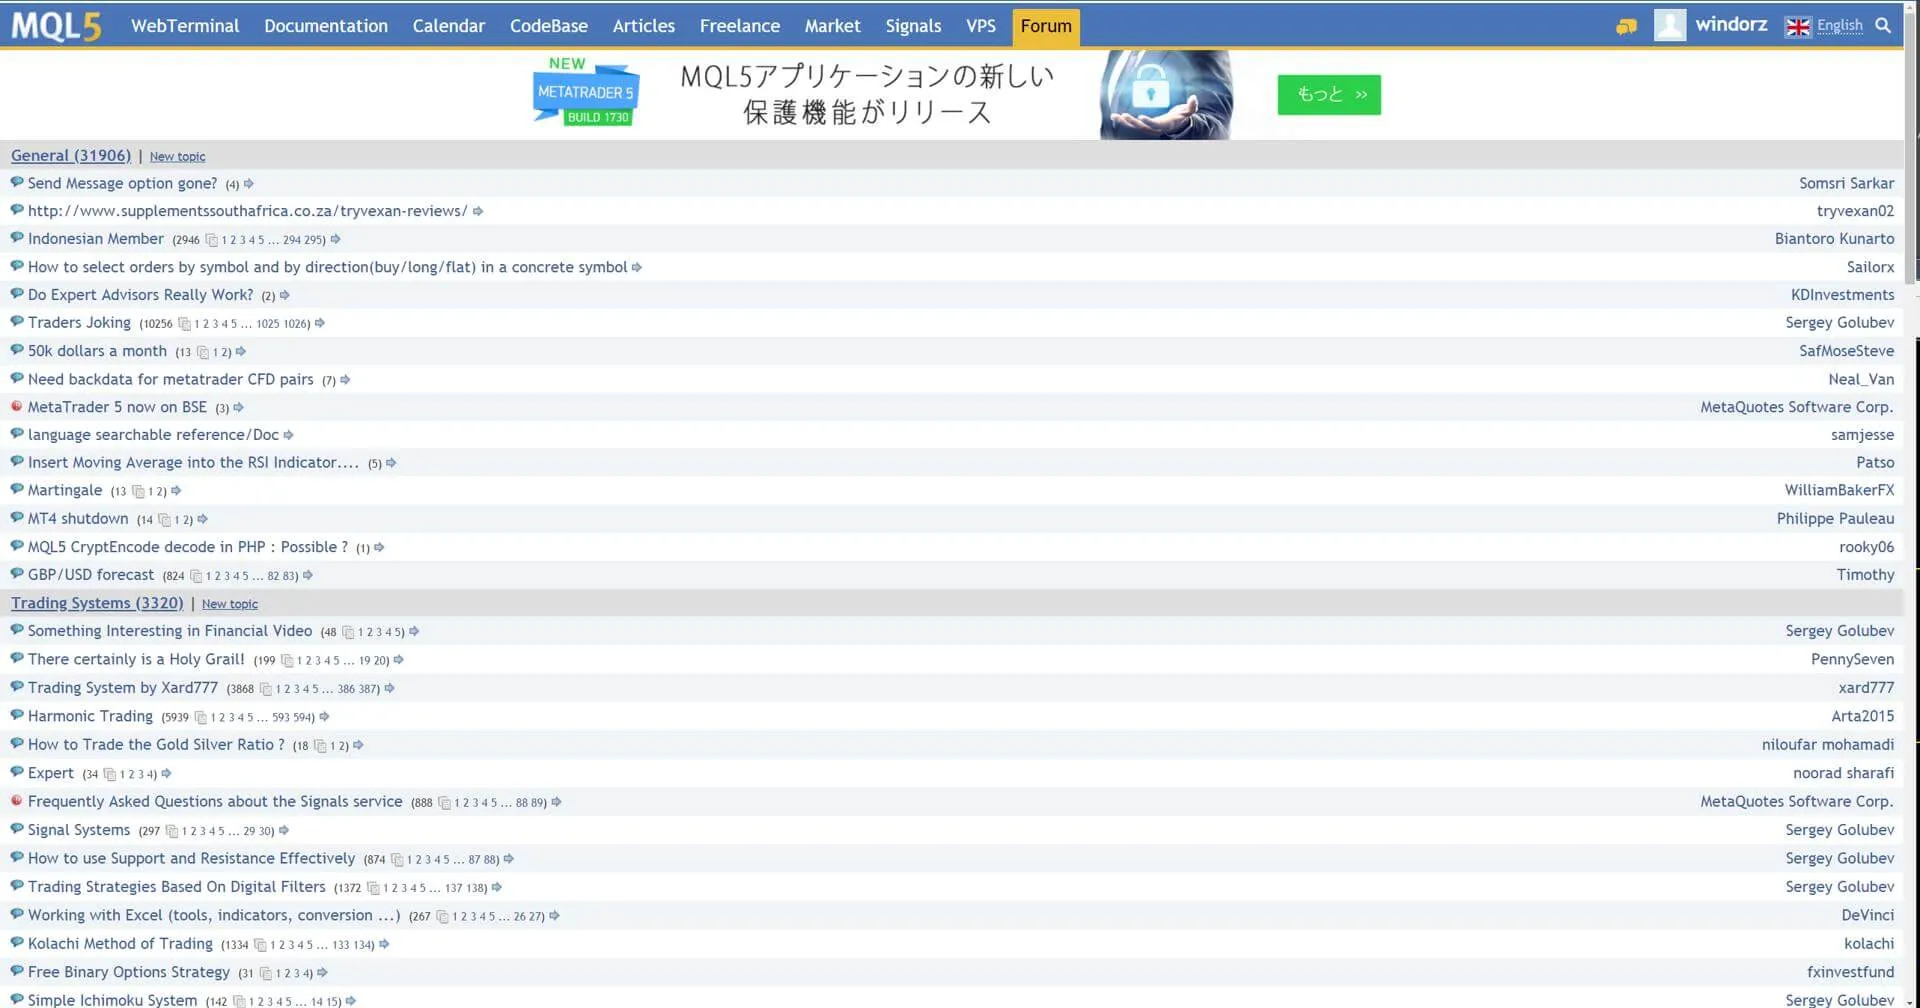Screen dimensions: 1920x1008
Task: Open page 295 of Indonesian Member topic
Action: click(314, 241)
